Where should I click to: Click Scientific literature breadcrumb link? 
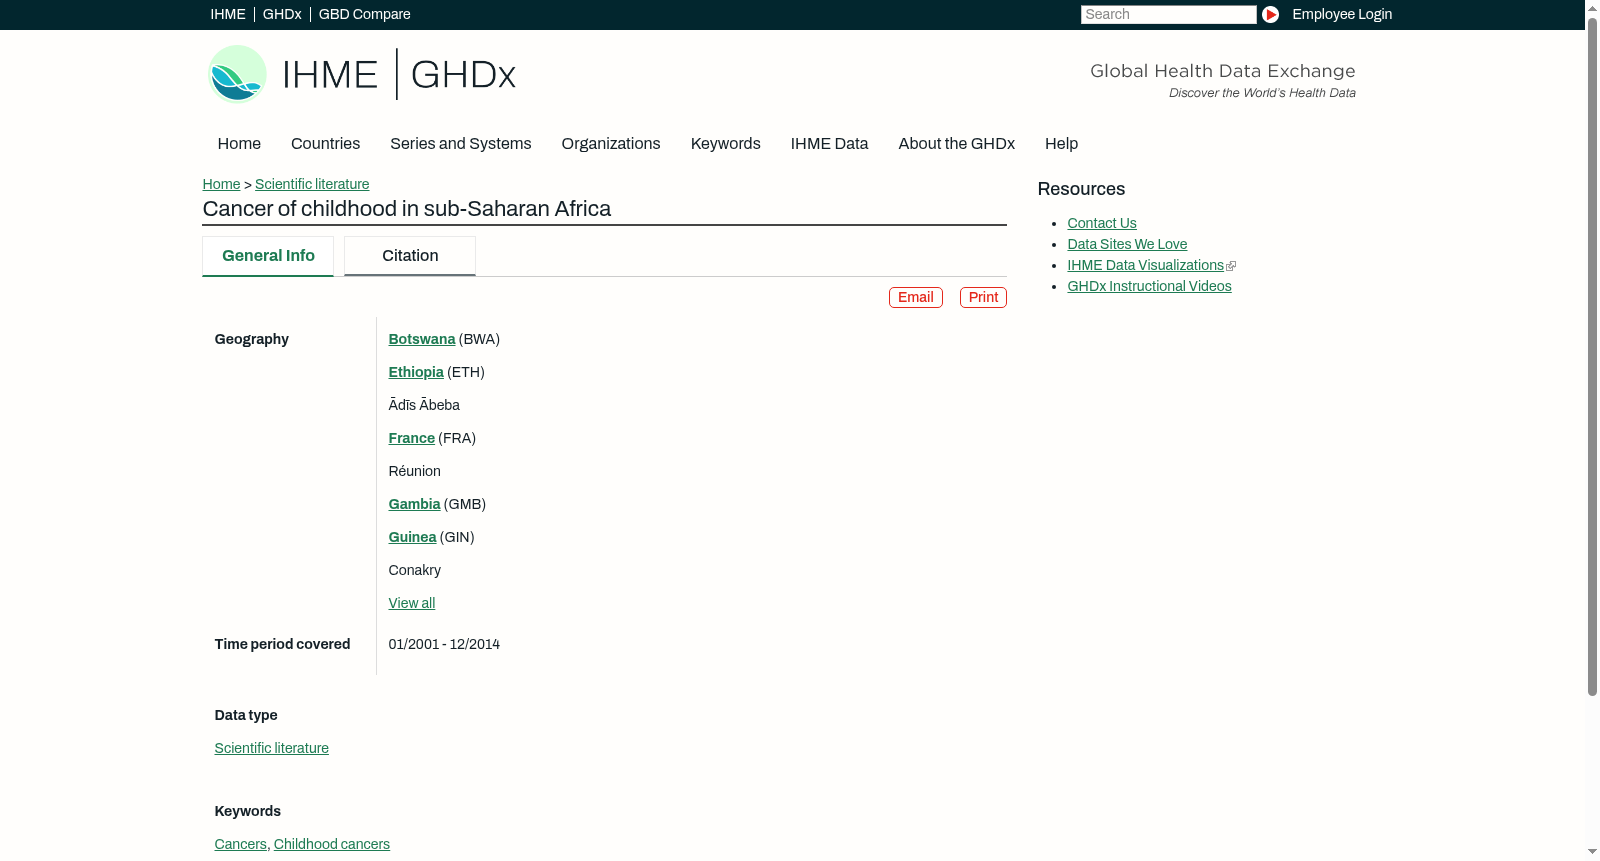312,184
